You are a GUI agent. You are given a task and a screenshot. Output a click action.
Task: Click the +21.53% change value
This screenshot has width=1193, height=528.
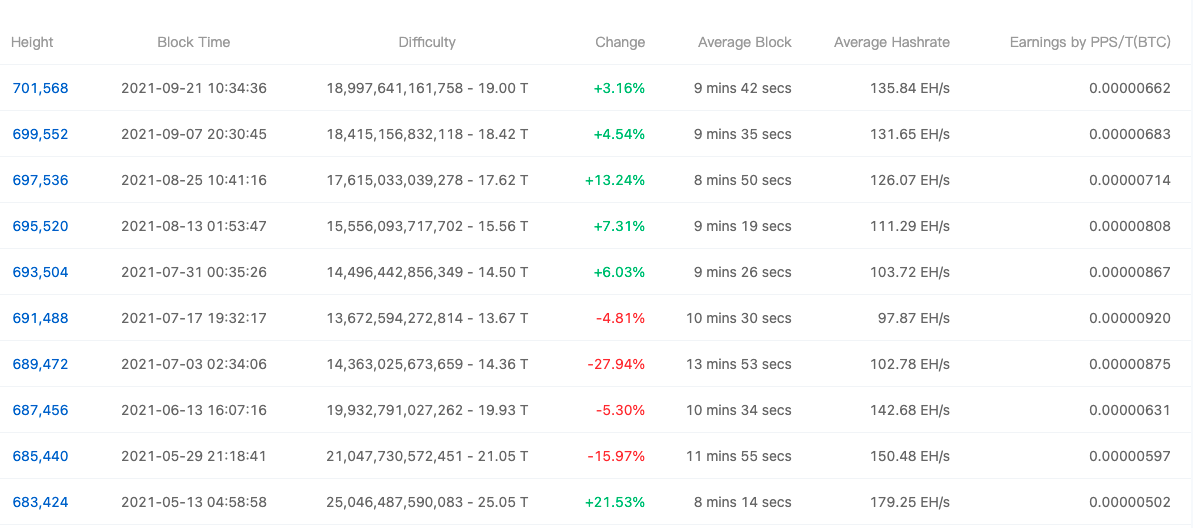pos(615,502)
